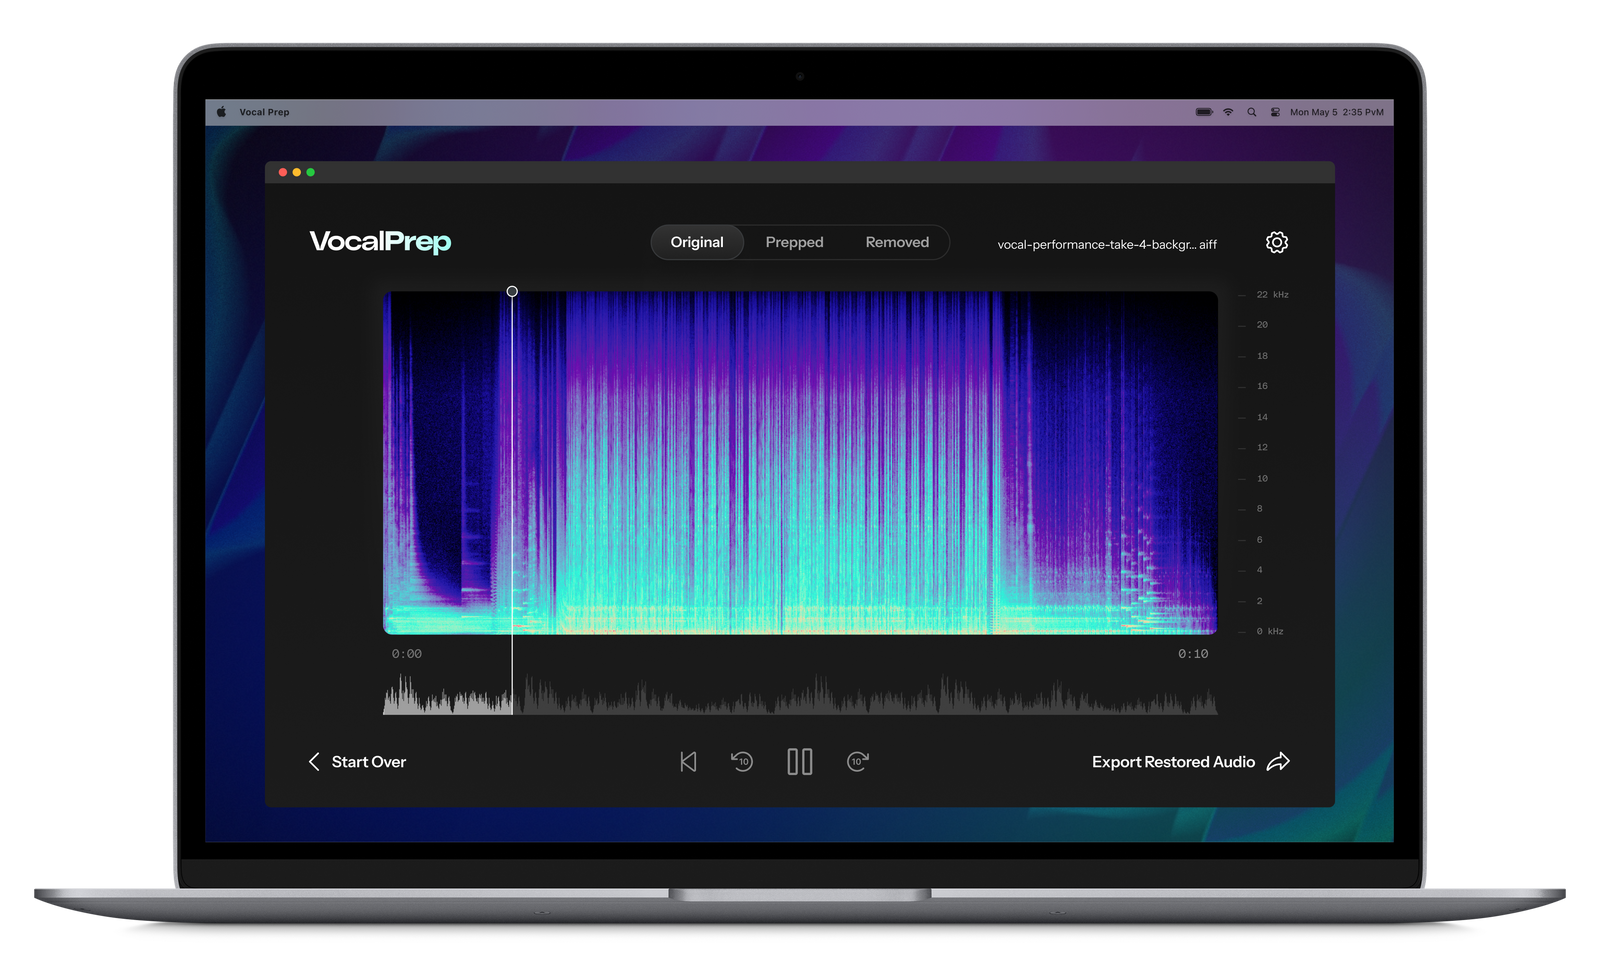This screenshot has width=1600, height=966.
Task: Click Export Restored Audio
Action: pyautogui.click(x=1190, y=762)
